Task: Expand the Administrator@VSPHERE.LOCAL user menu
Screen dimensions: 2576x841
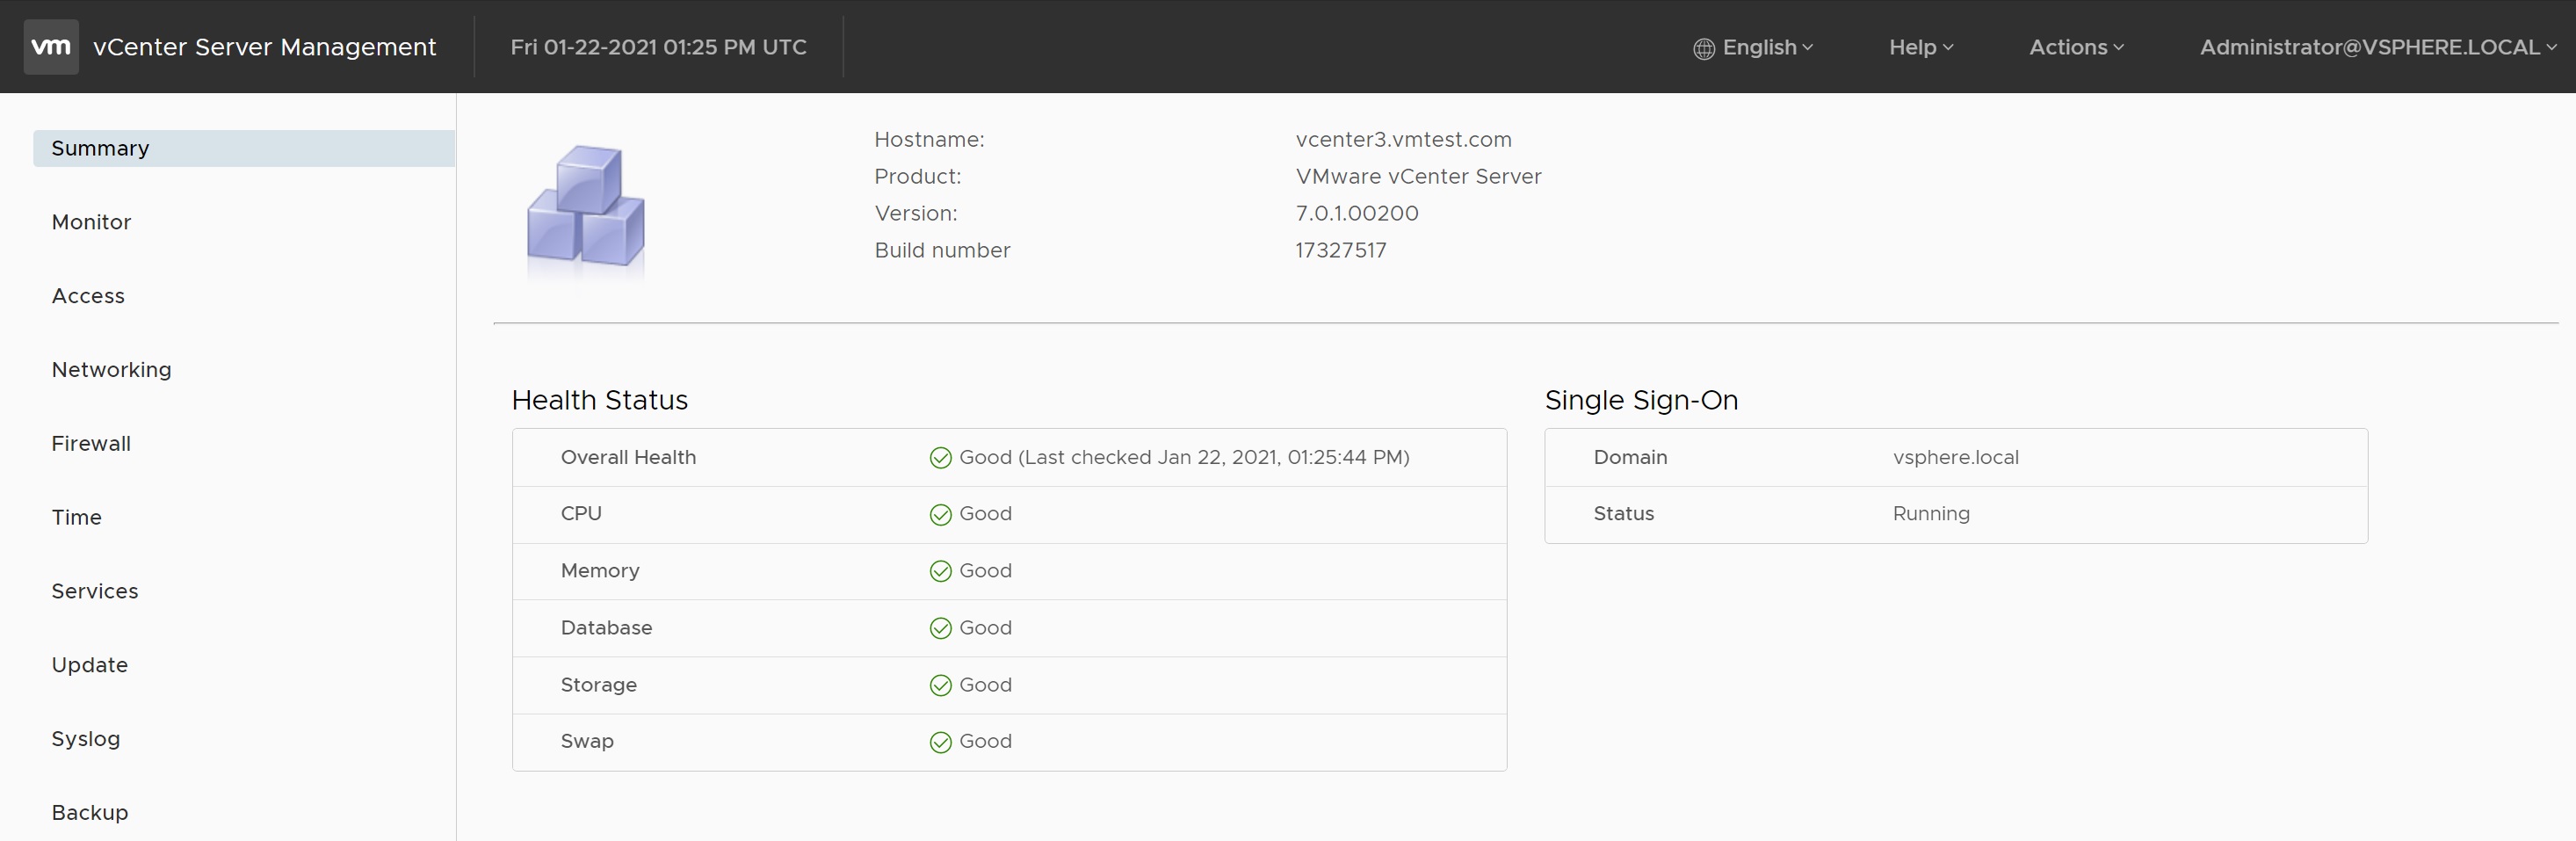Action: click(x=2377, y=47)
